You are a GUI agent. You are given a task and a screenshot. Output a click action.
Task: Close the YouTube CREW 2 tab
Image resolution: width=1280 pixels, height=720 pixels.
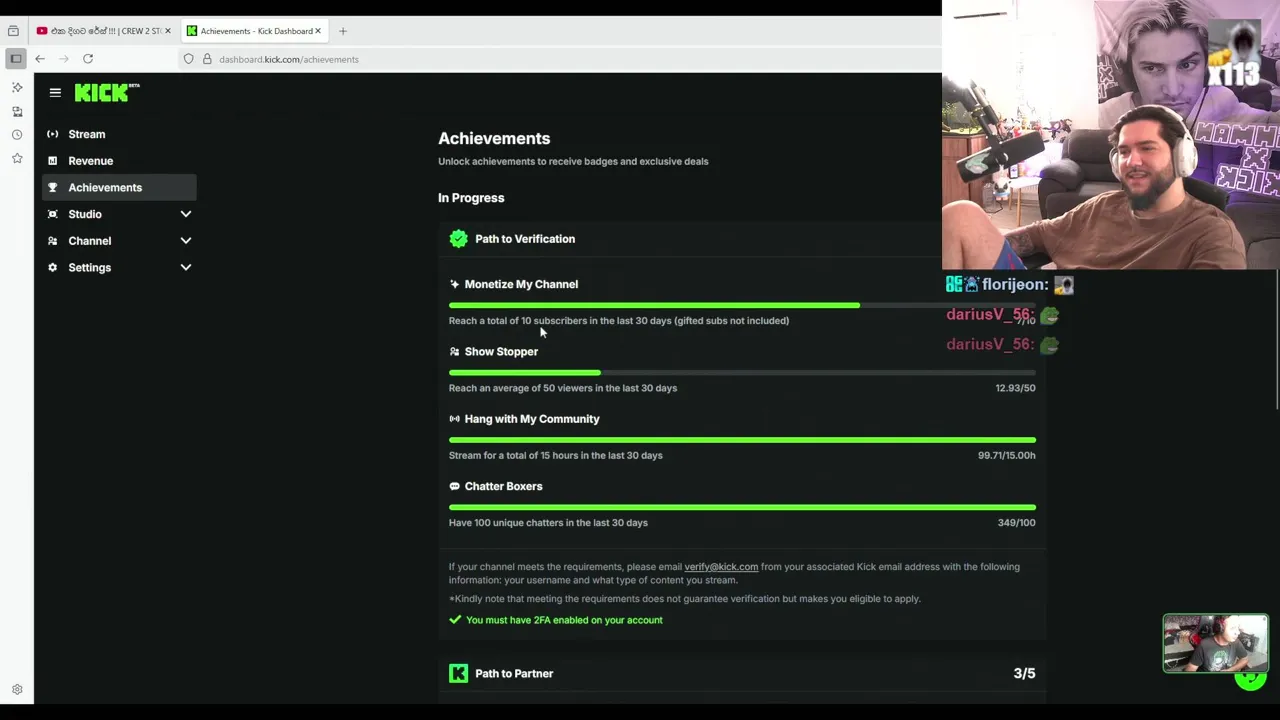(168, 31)
